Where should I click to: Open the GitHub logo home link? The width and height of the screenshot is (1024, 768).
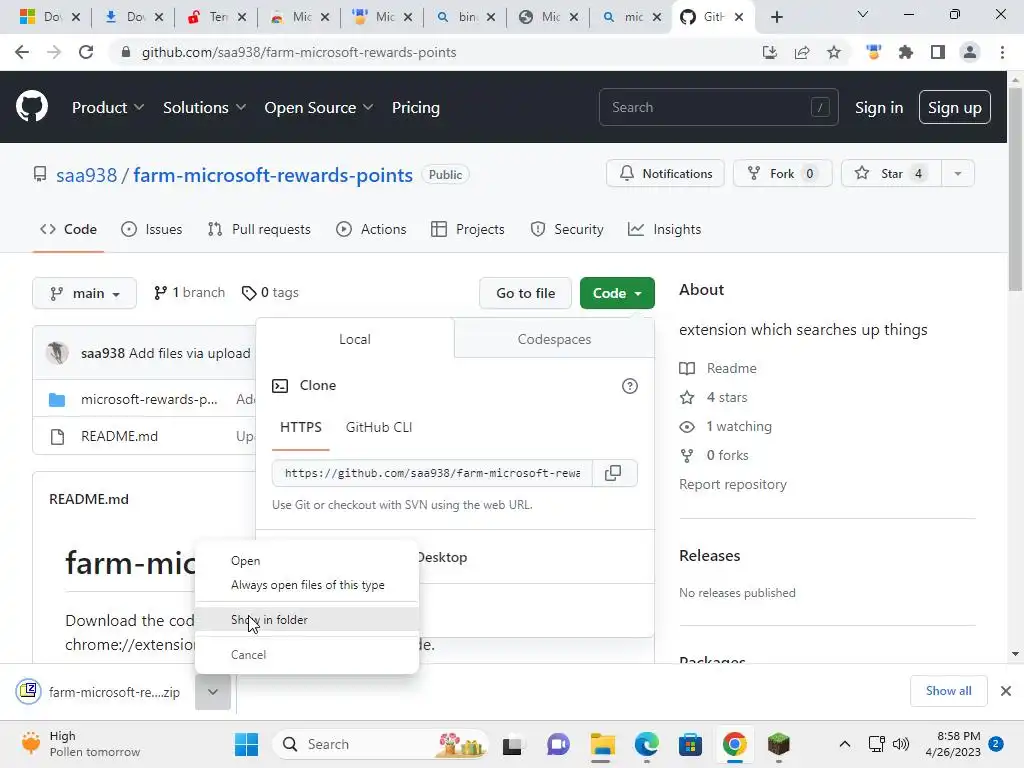coord(31,107)
